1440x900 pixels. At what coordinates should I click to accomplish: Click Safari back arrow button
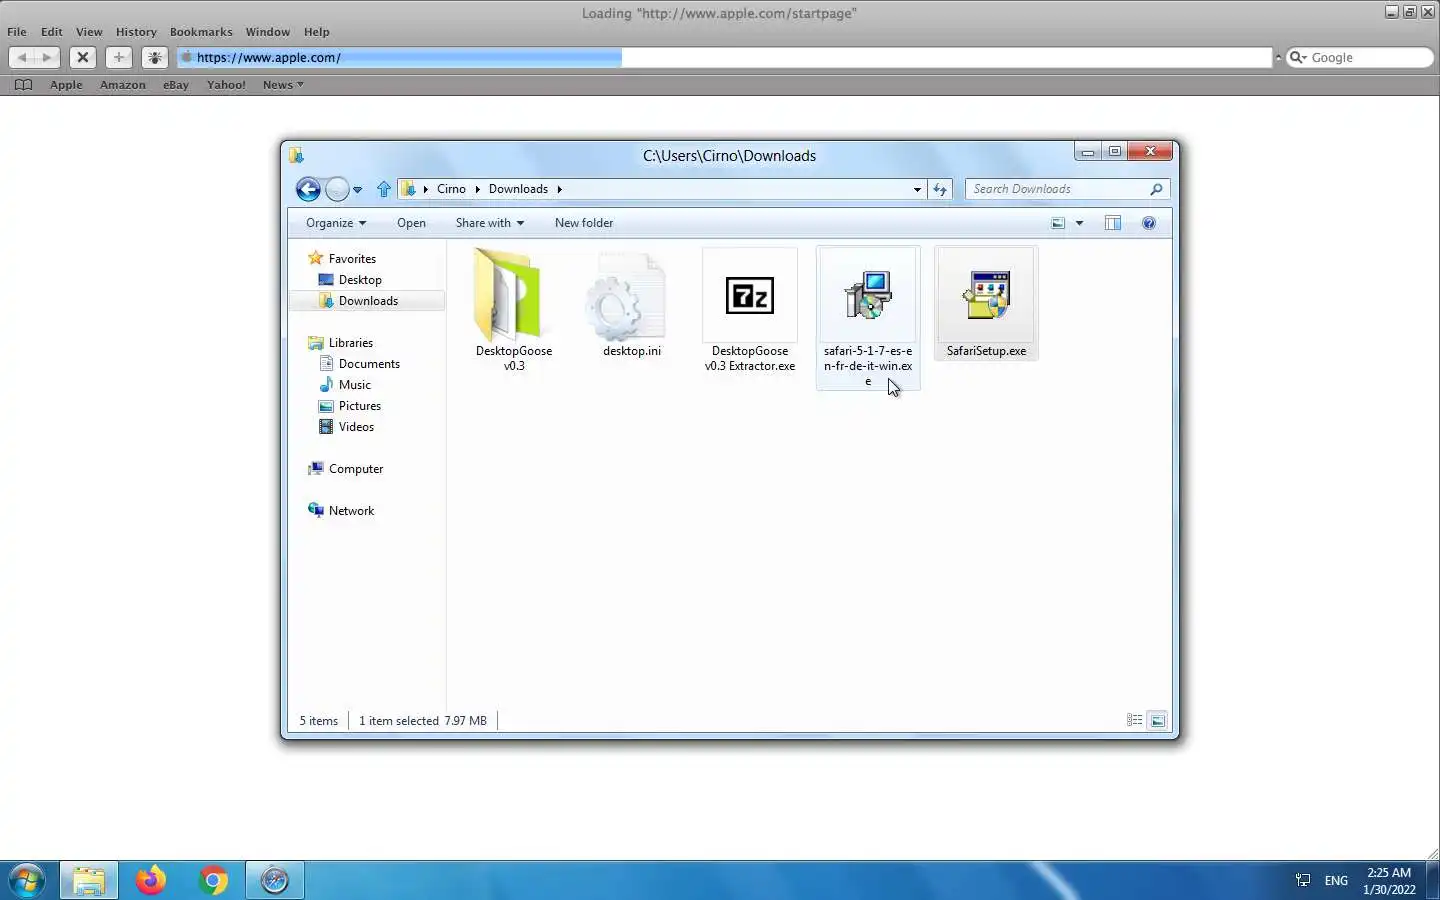coord(22,57)
